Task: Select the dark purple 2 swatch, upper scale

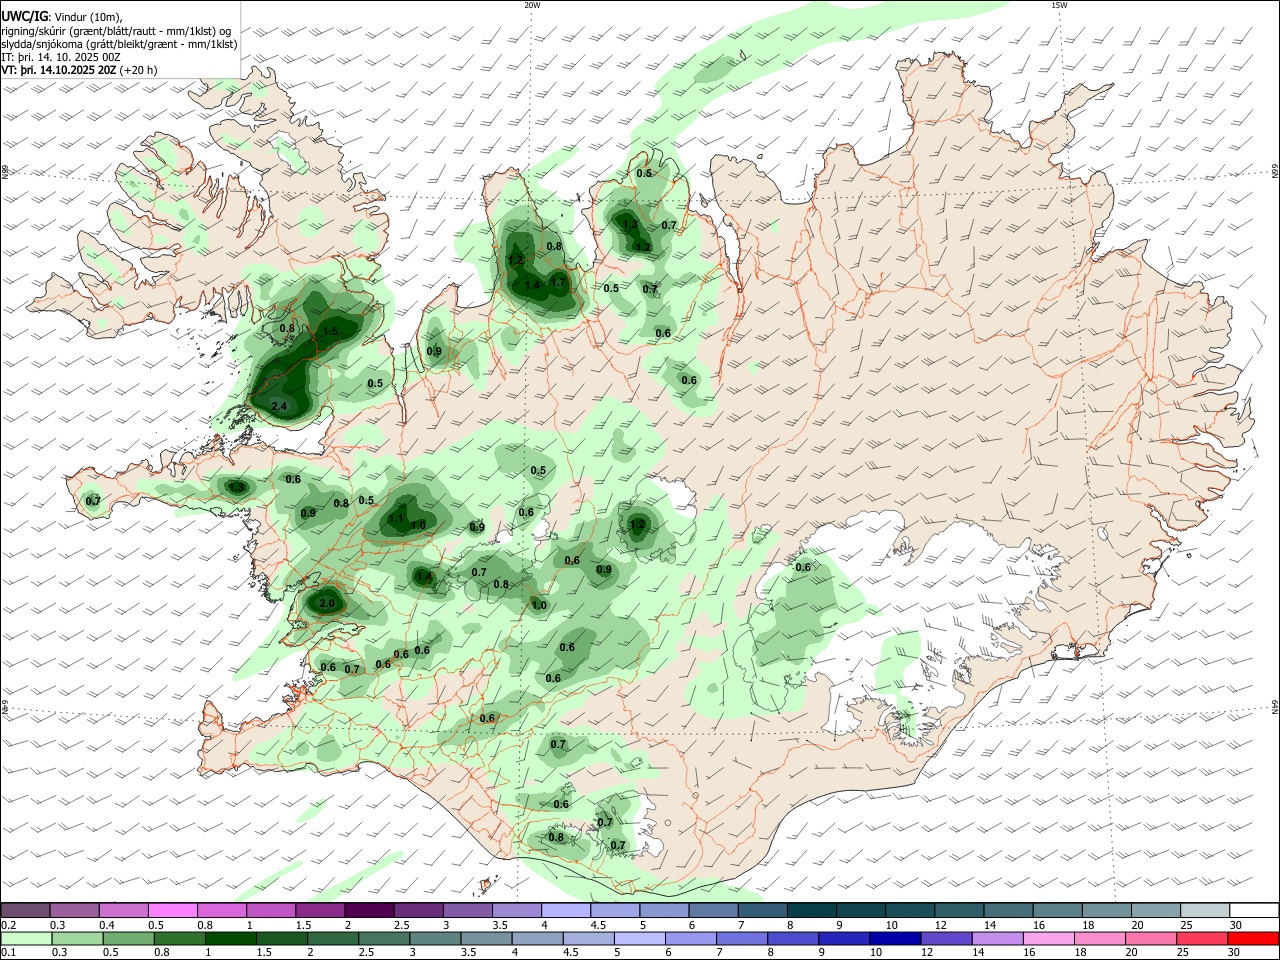Action: 368,910
